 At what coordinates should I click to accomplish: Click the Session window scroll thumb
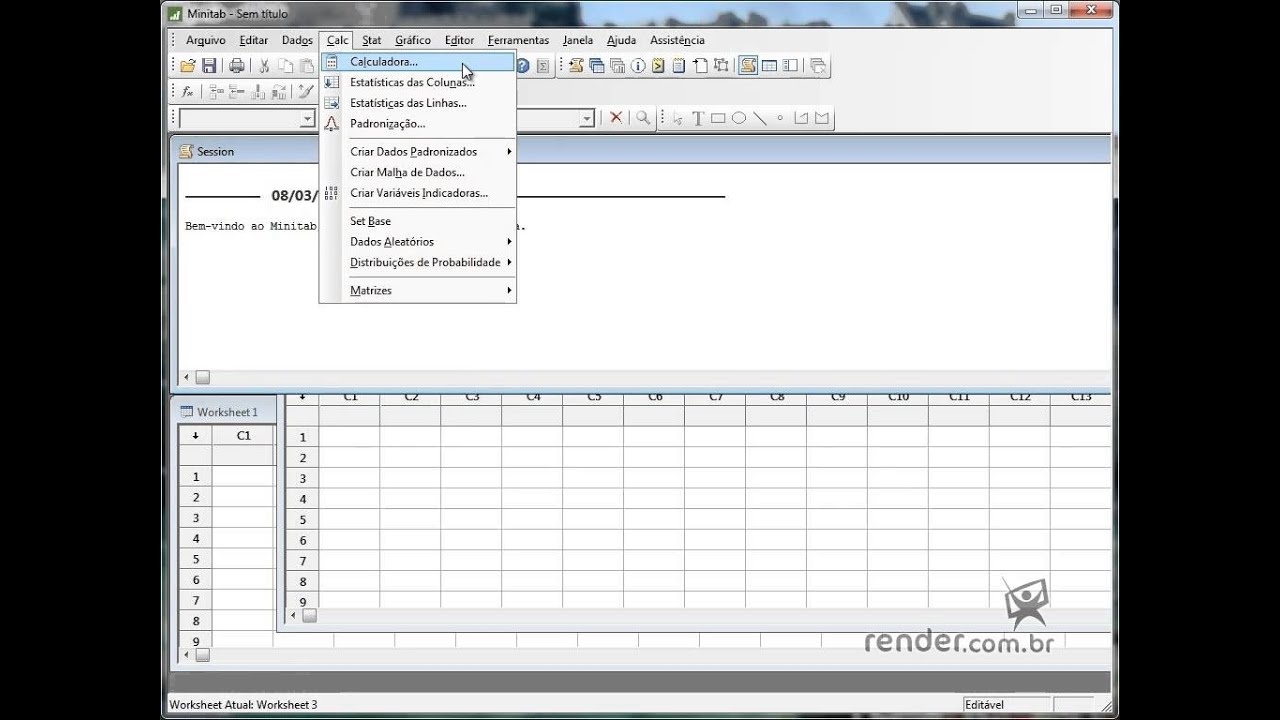(x=202, y=378)
